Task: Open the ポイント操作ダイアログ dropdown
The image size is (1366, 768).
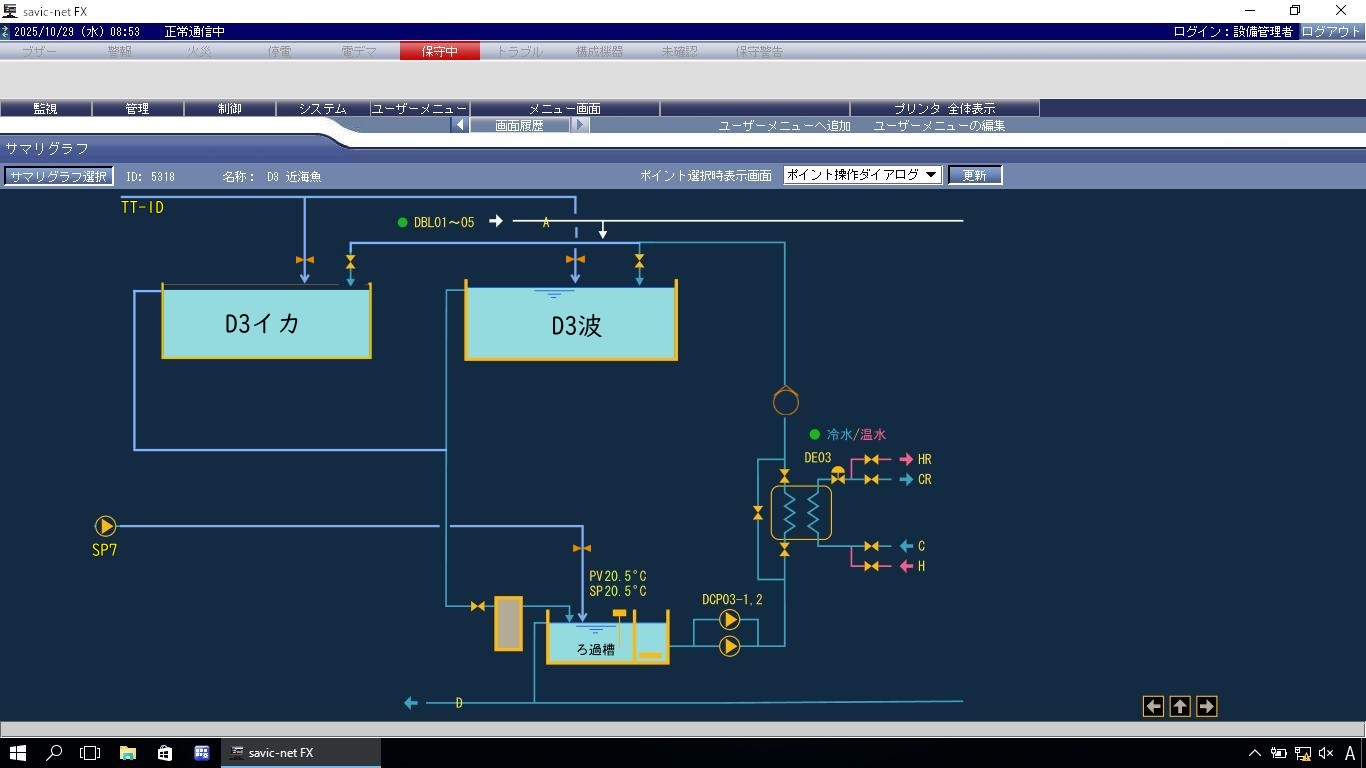Action: coord(862,175)
